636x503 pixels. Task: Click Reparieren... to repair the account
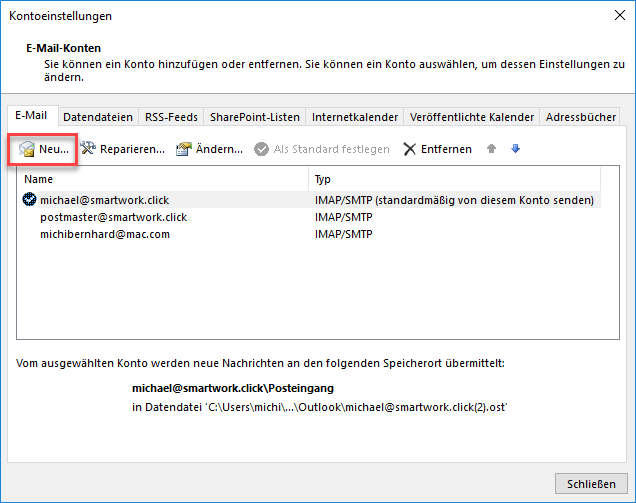point(123,149)
